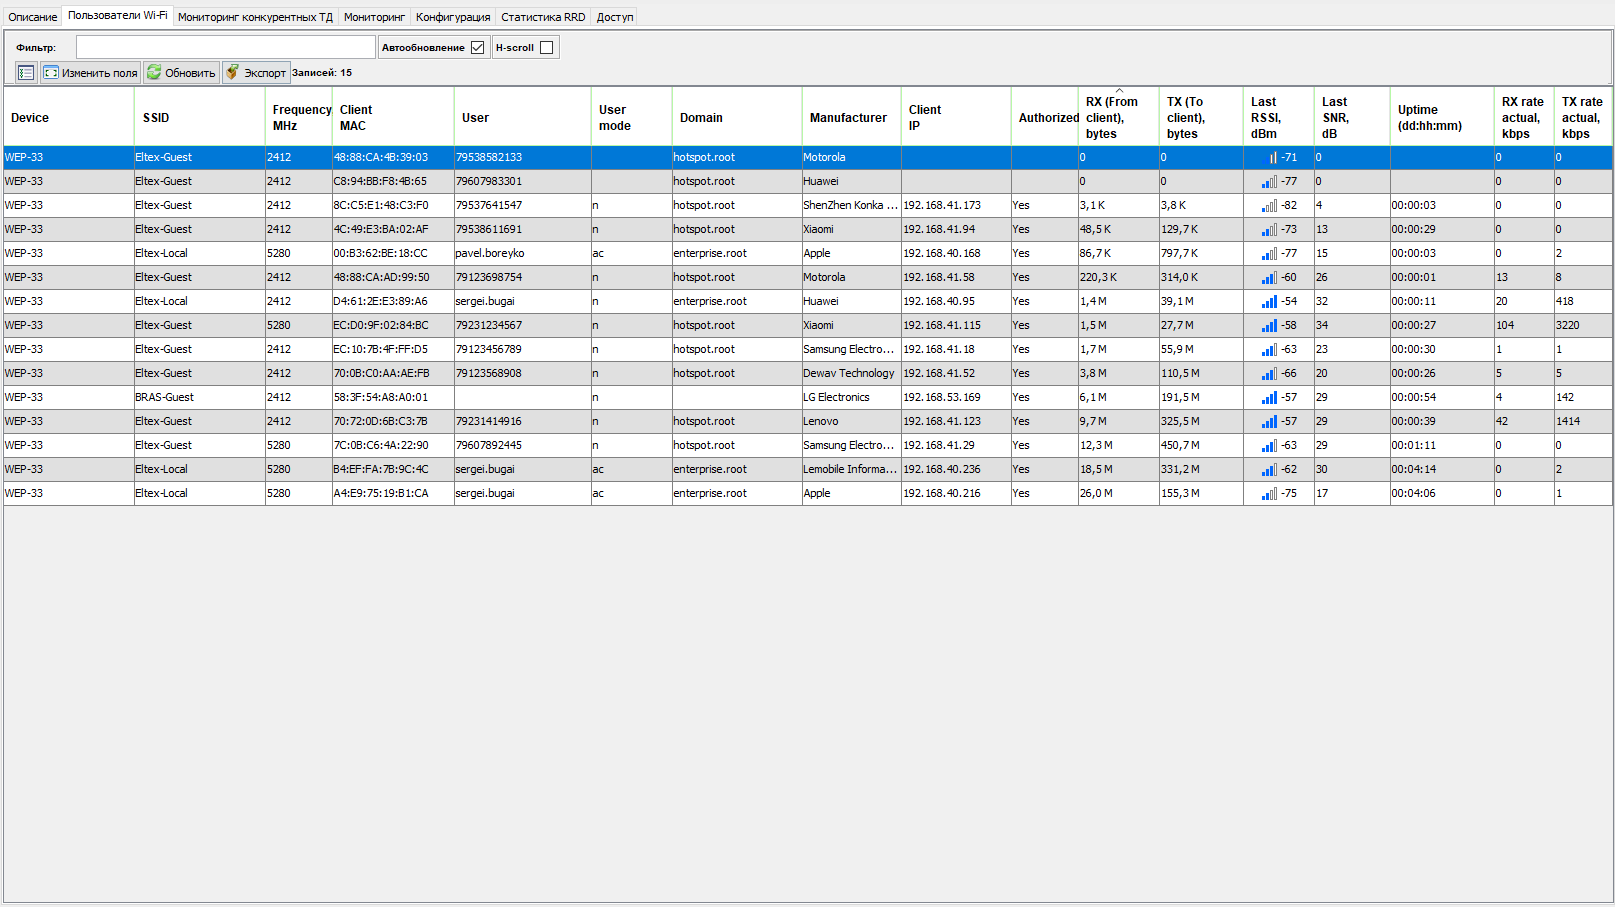Select user cell 79607983301
This screenshot has width=1615, height=907.
(523, 182)
